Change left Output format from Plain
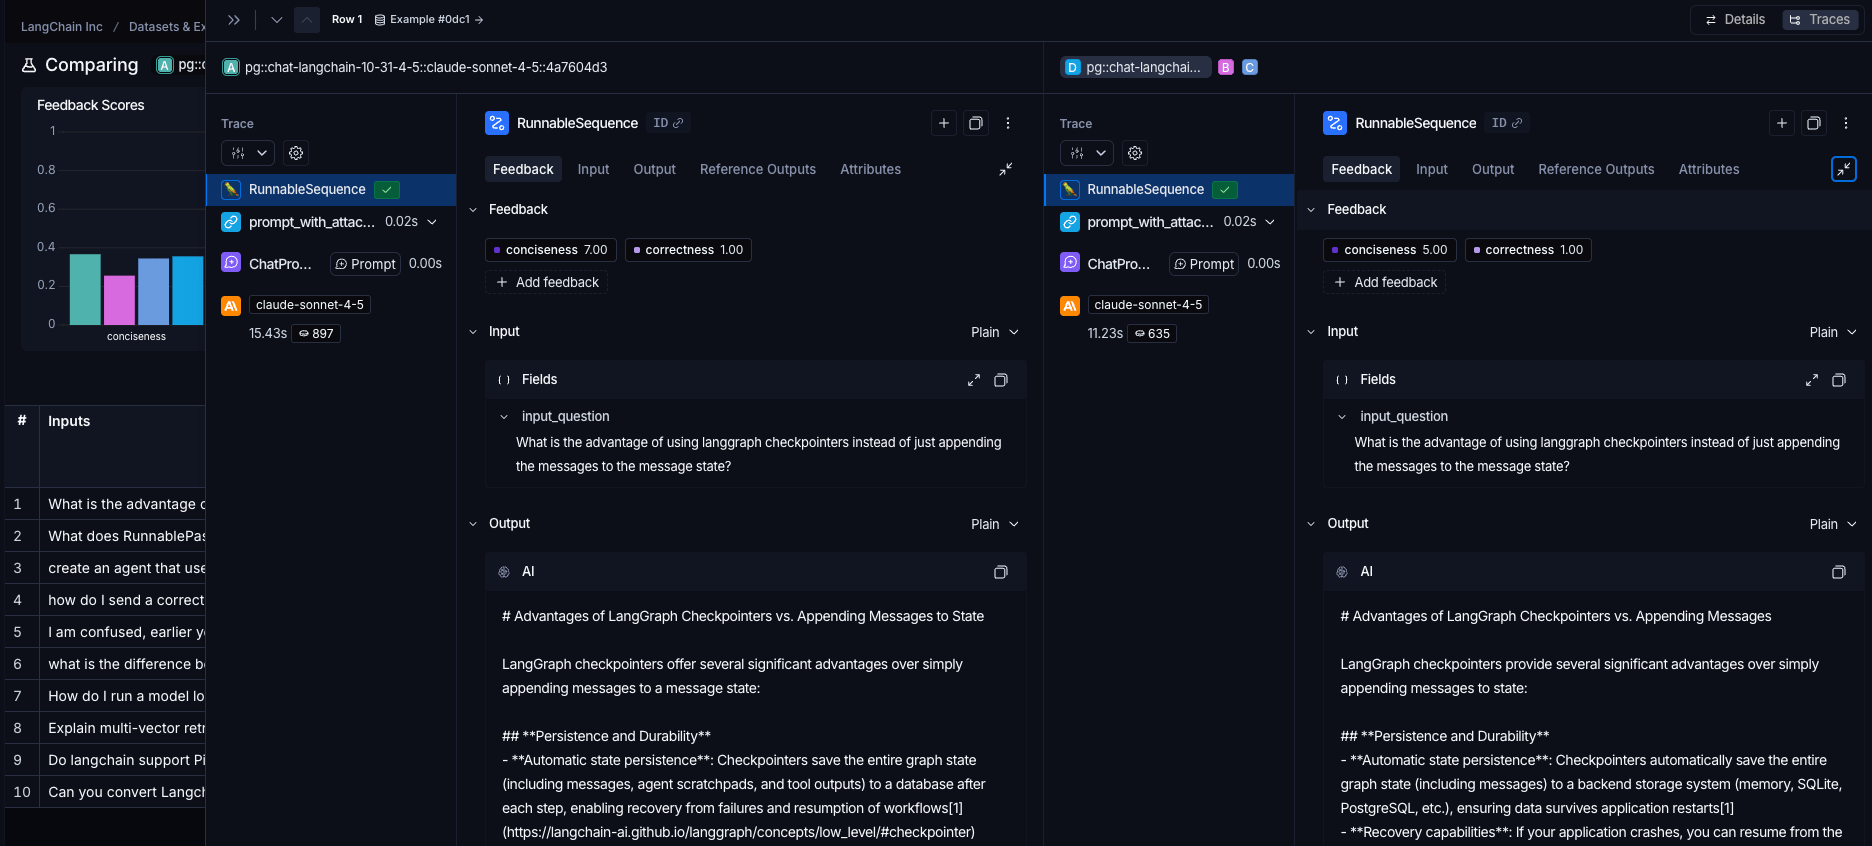Viewport: 1872px width, 846px height. pyautogui.click(x=995, y=524)
